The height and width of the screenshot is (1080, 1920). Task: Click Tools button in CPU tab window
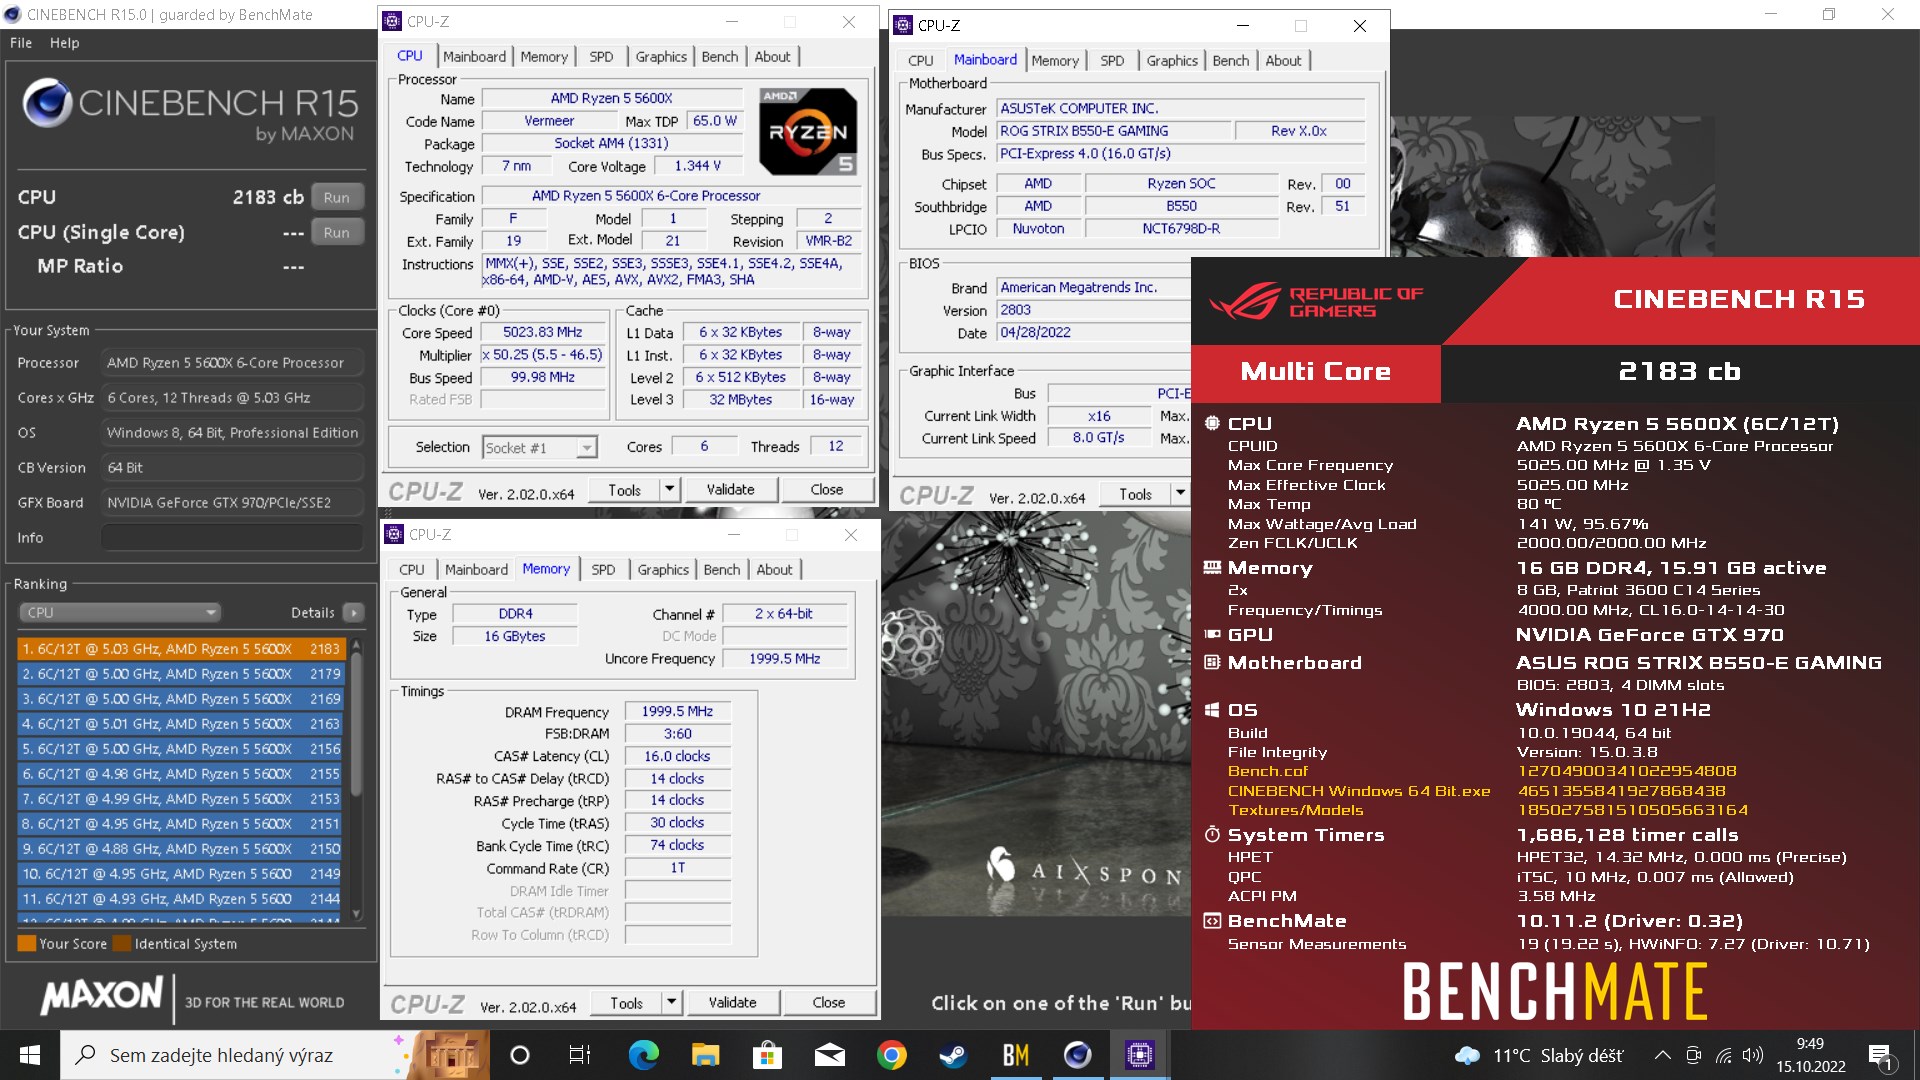pos(625,490)
